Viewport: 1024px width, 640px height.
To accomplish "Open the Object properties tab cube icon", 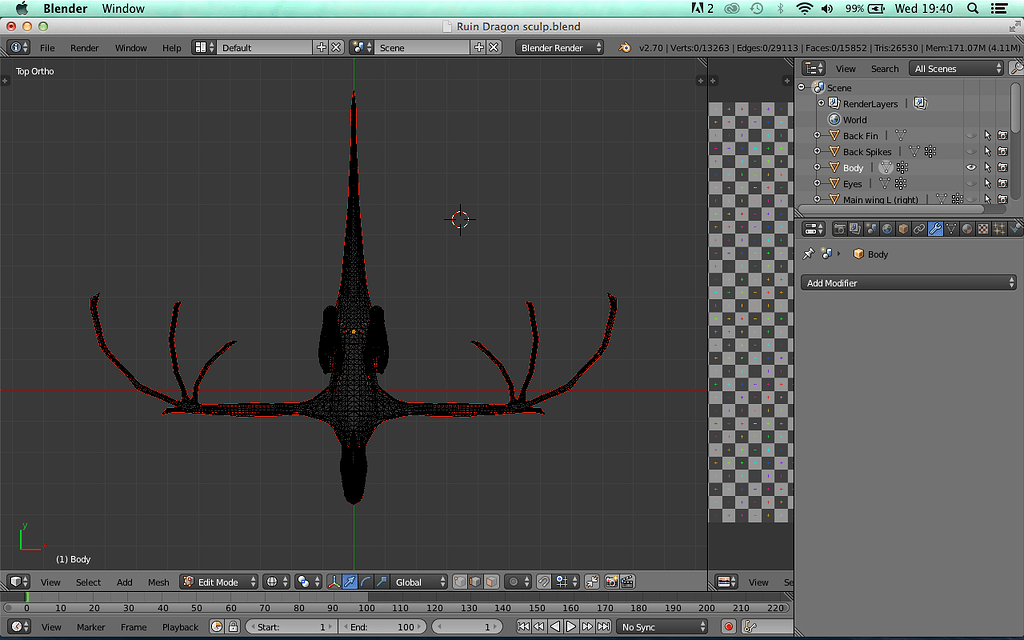I will 903,229.
